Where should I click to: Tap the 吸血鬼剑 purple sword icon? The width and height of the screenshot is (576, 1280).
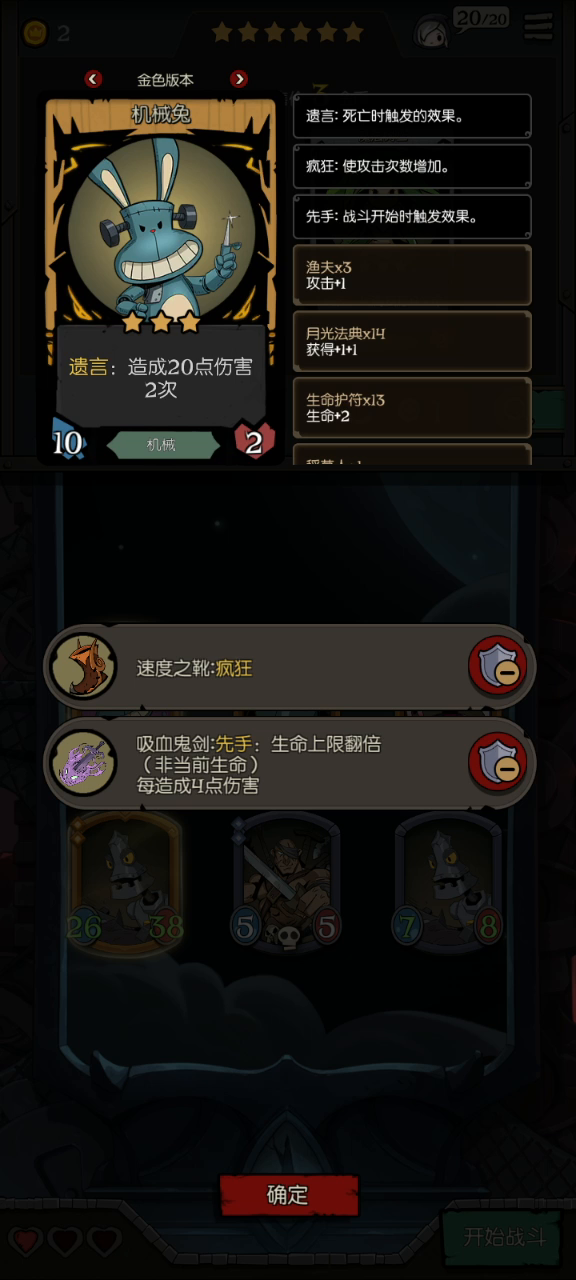(x=85, y=762)
